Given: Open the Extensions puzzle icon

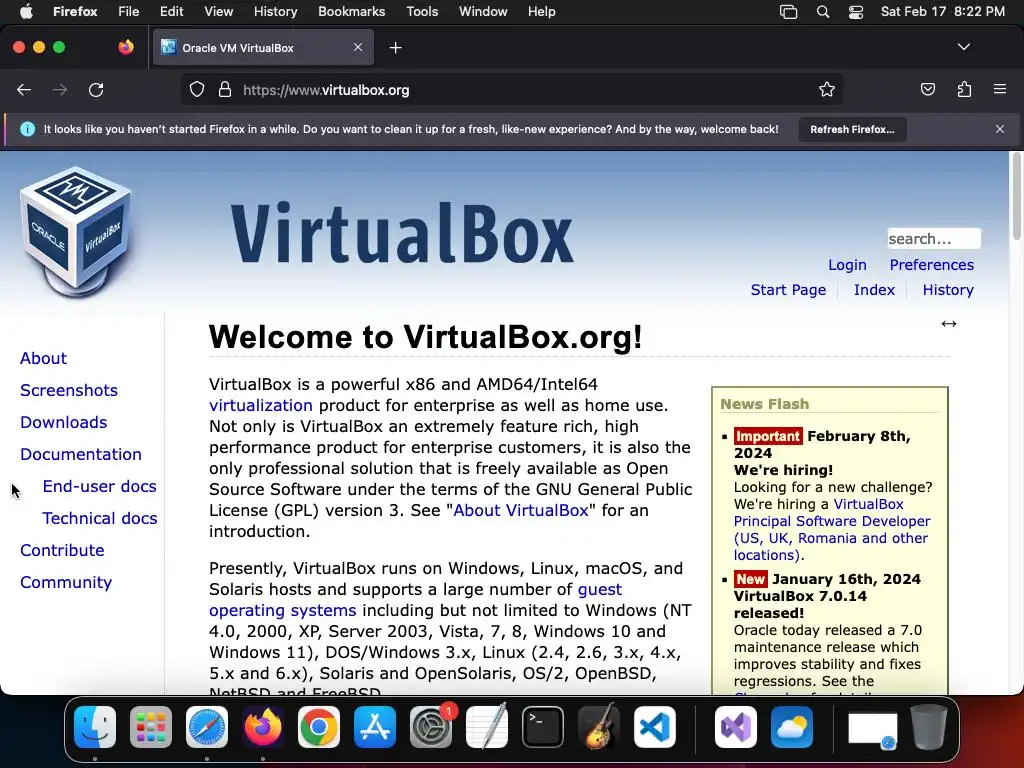Looking at the screenshot, I should 964,90.
